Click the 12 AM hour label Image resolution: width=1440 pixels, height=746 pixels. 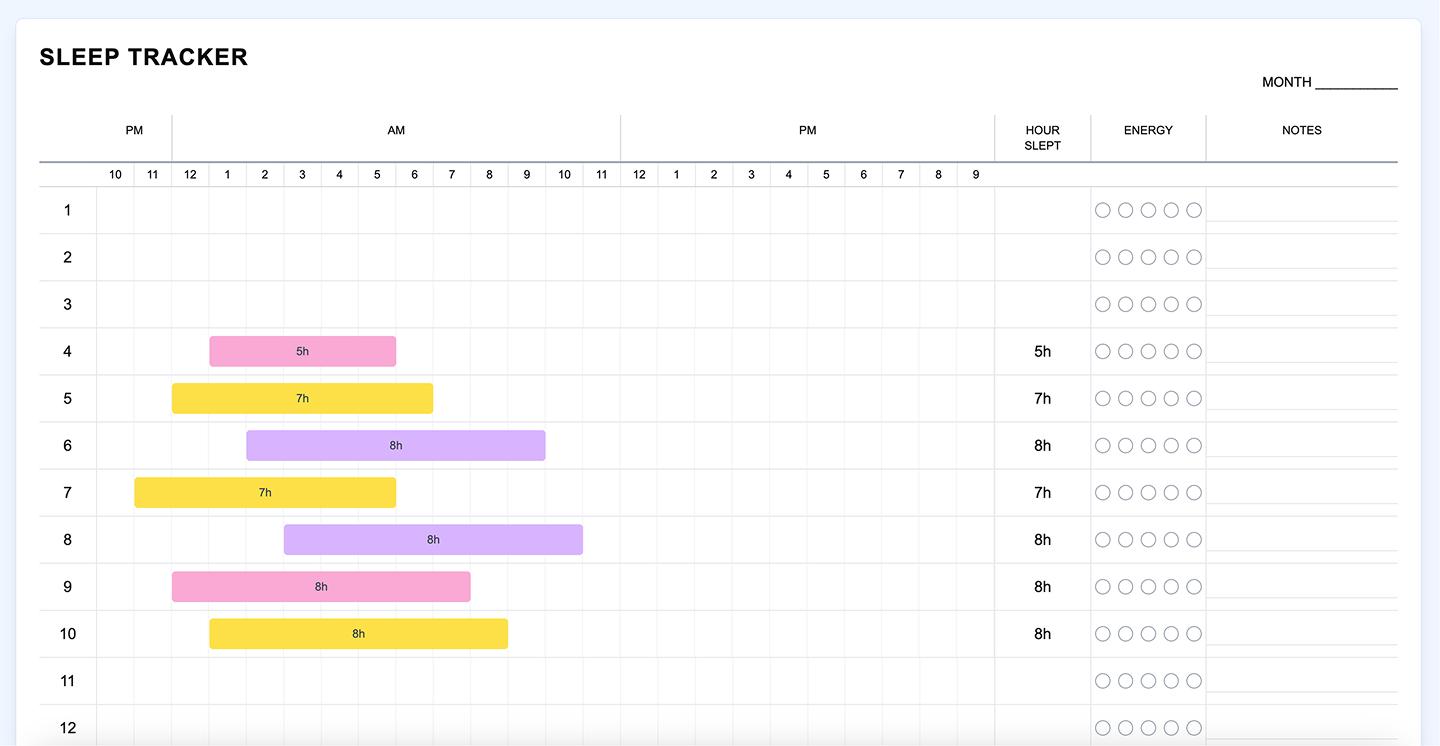point(190,175)
